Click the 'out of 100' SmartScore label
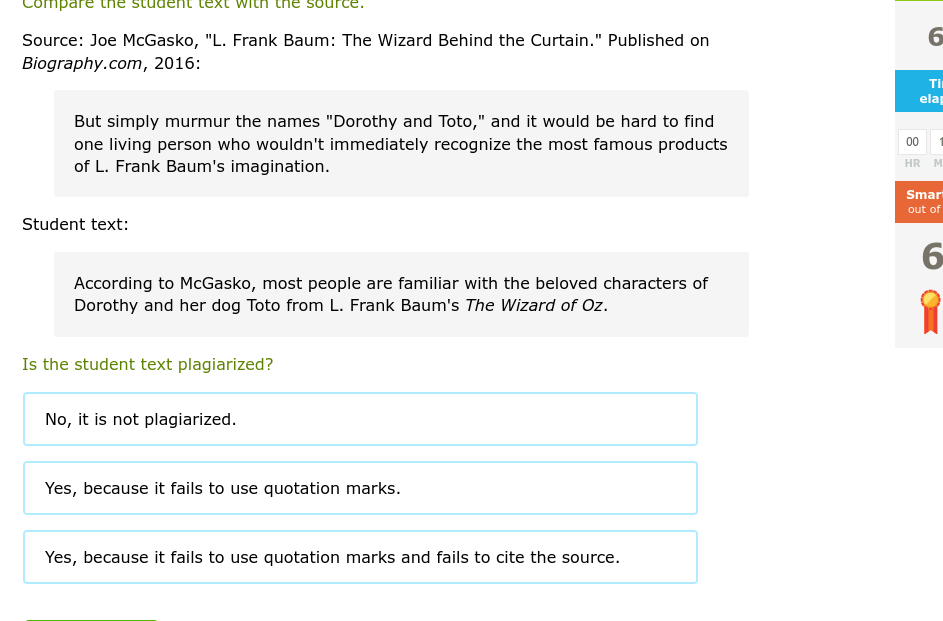943x621 pixels. coord(923,209)
